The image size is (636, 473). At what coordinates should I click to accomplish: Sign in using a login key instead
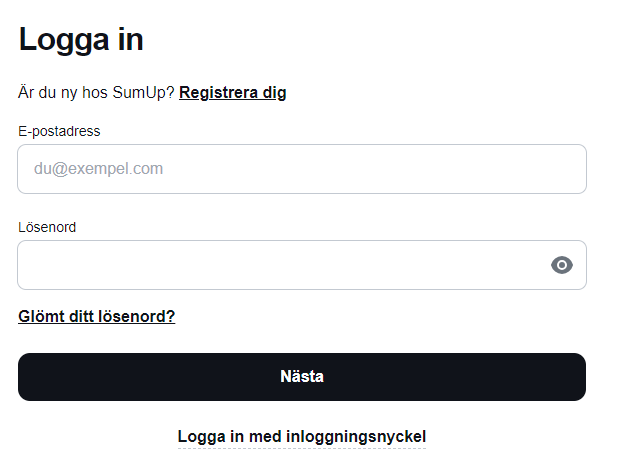301,437
